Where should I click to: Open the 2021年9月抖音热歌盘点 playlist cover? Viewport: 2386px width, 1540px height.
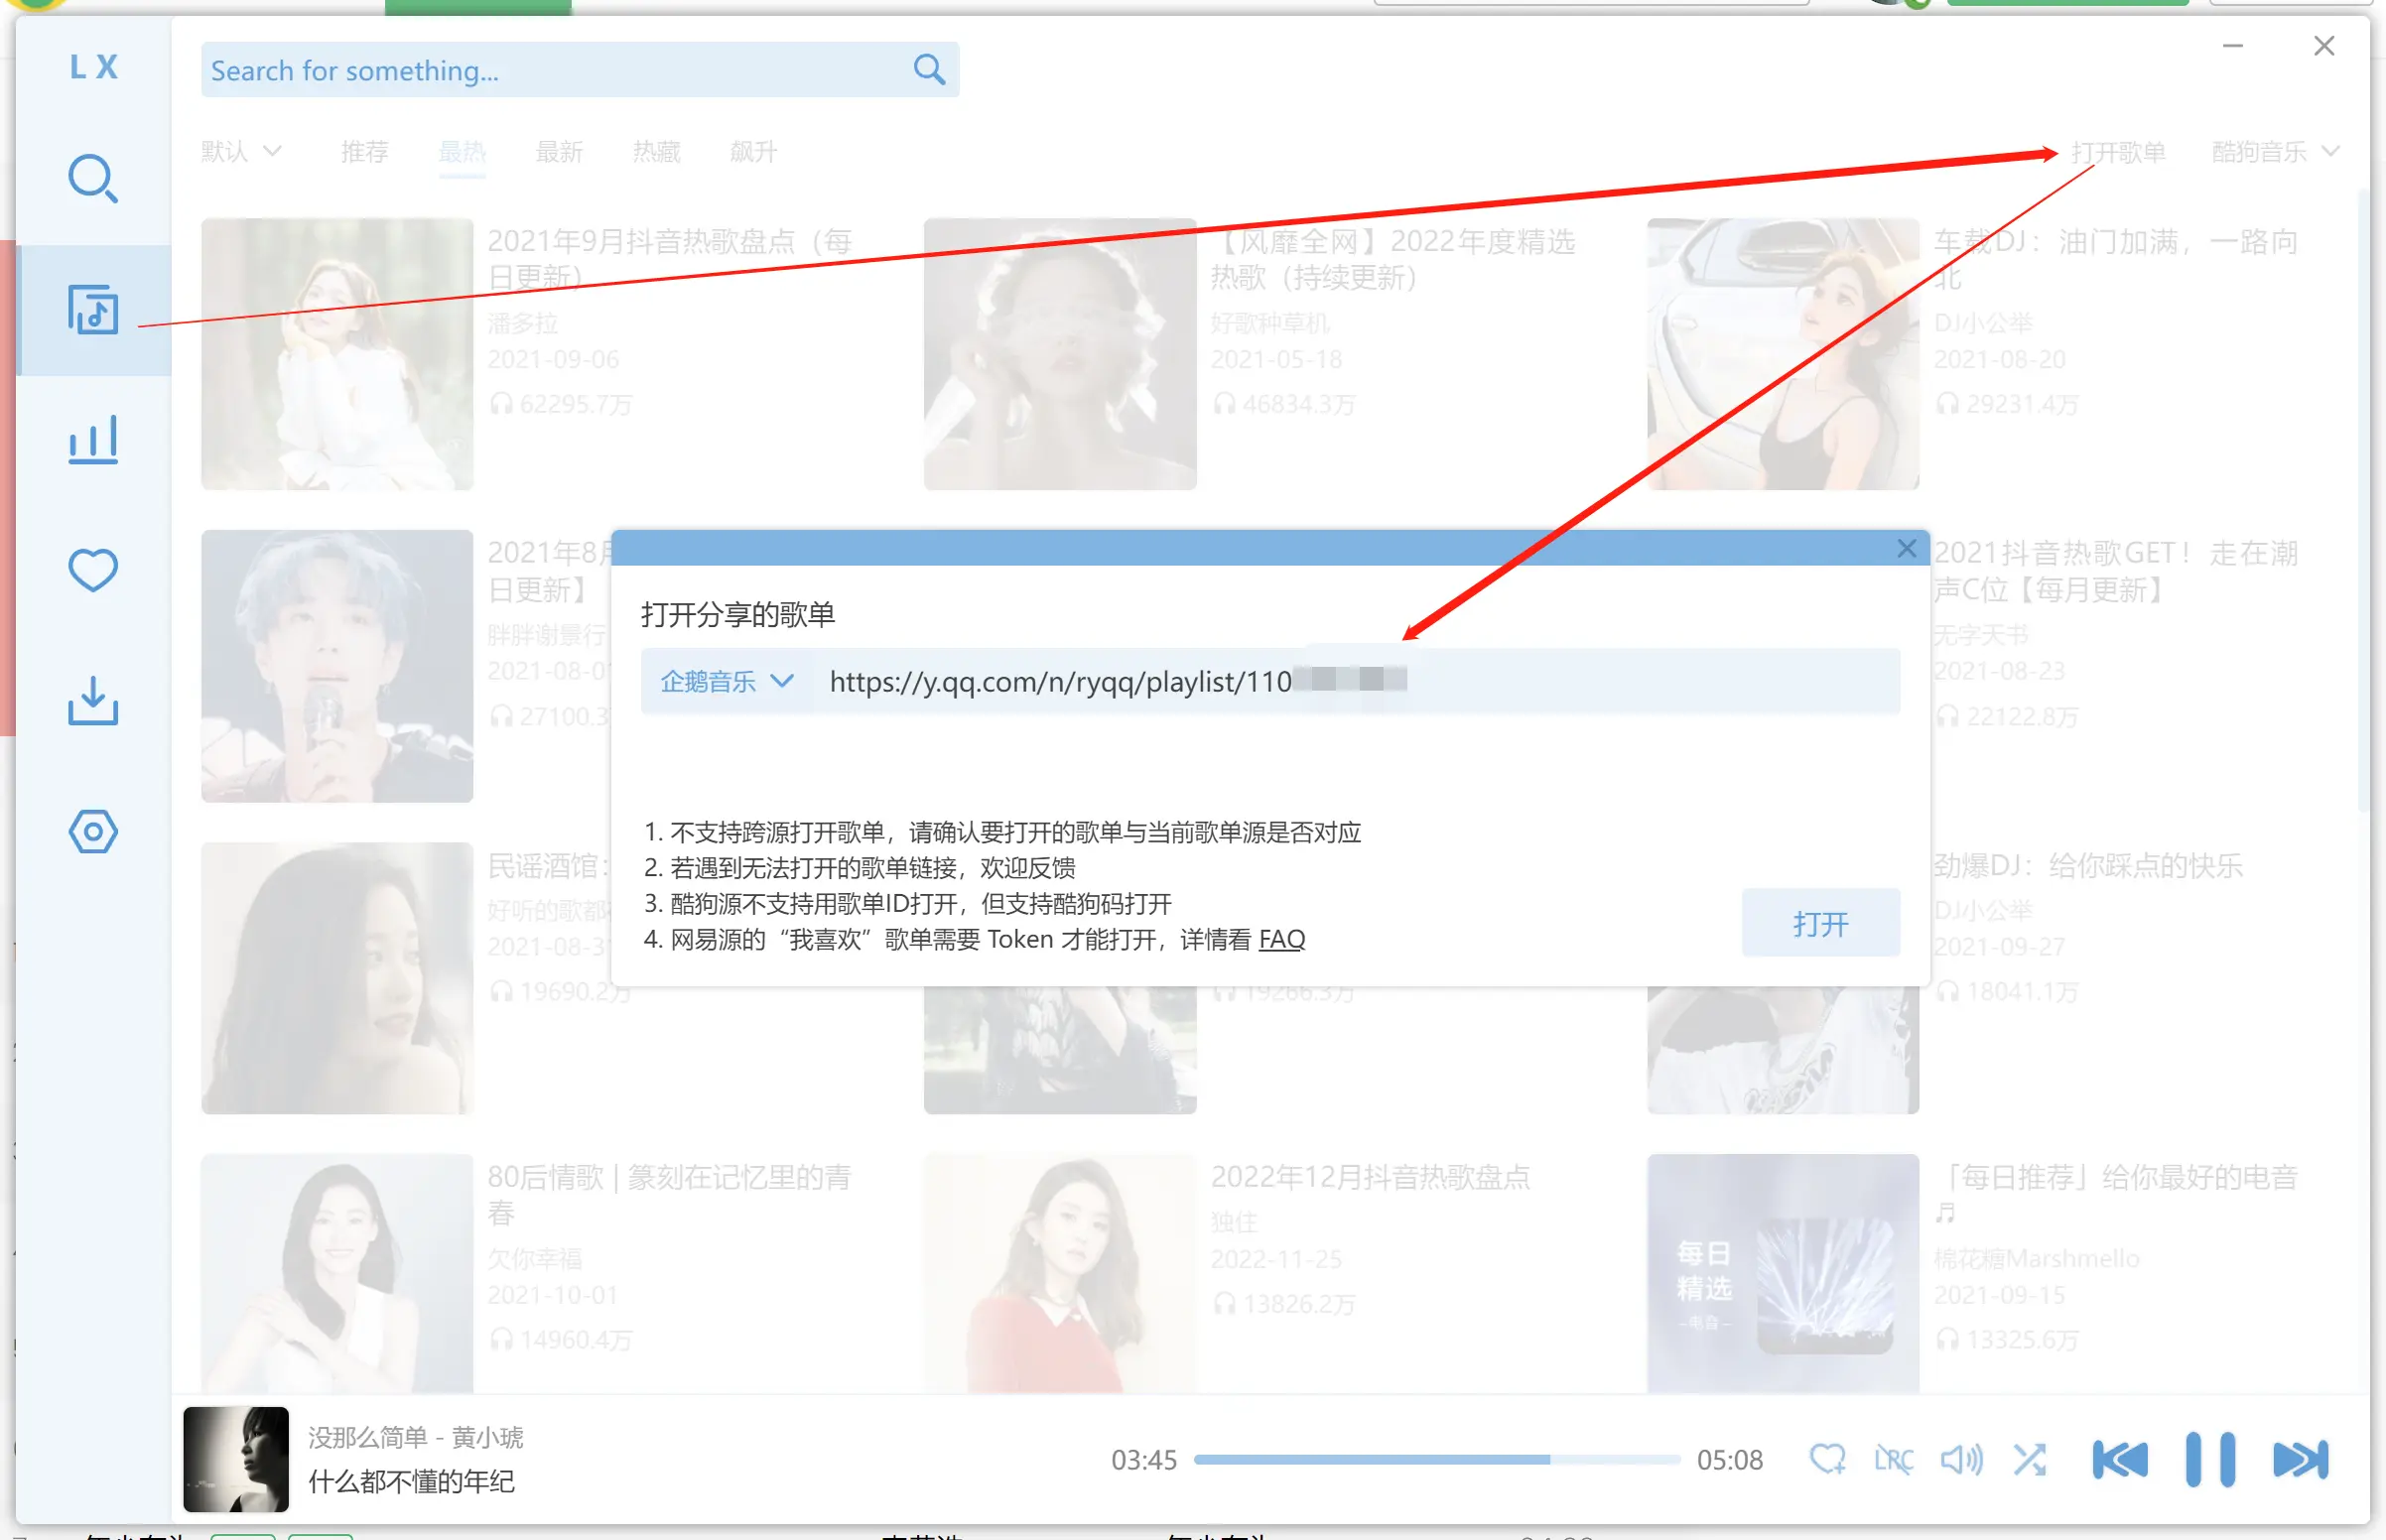(337, 354)
